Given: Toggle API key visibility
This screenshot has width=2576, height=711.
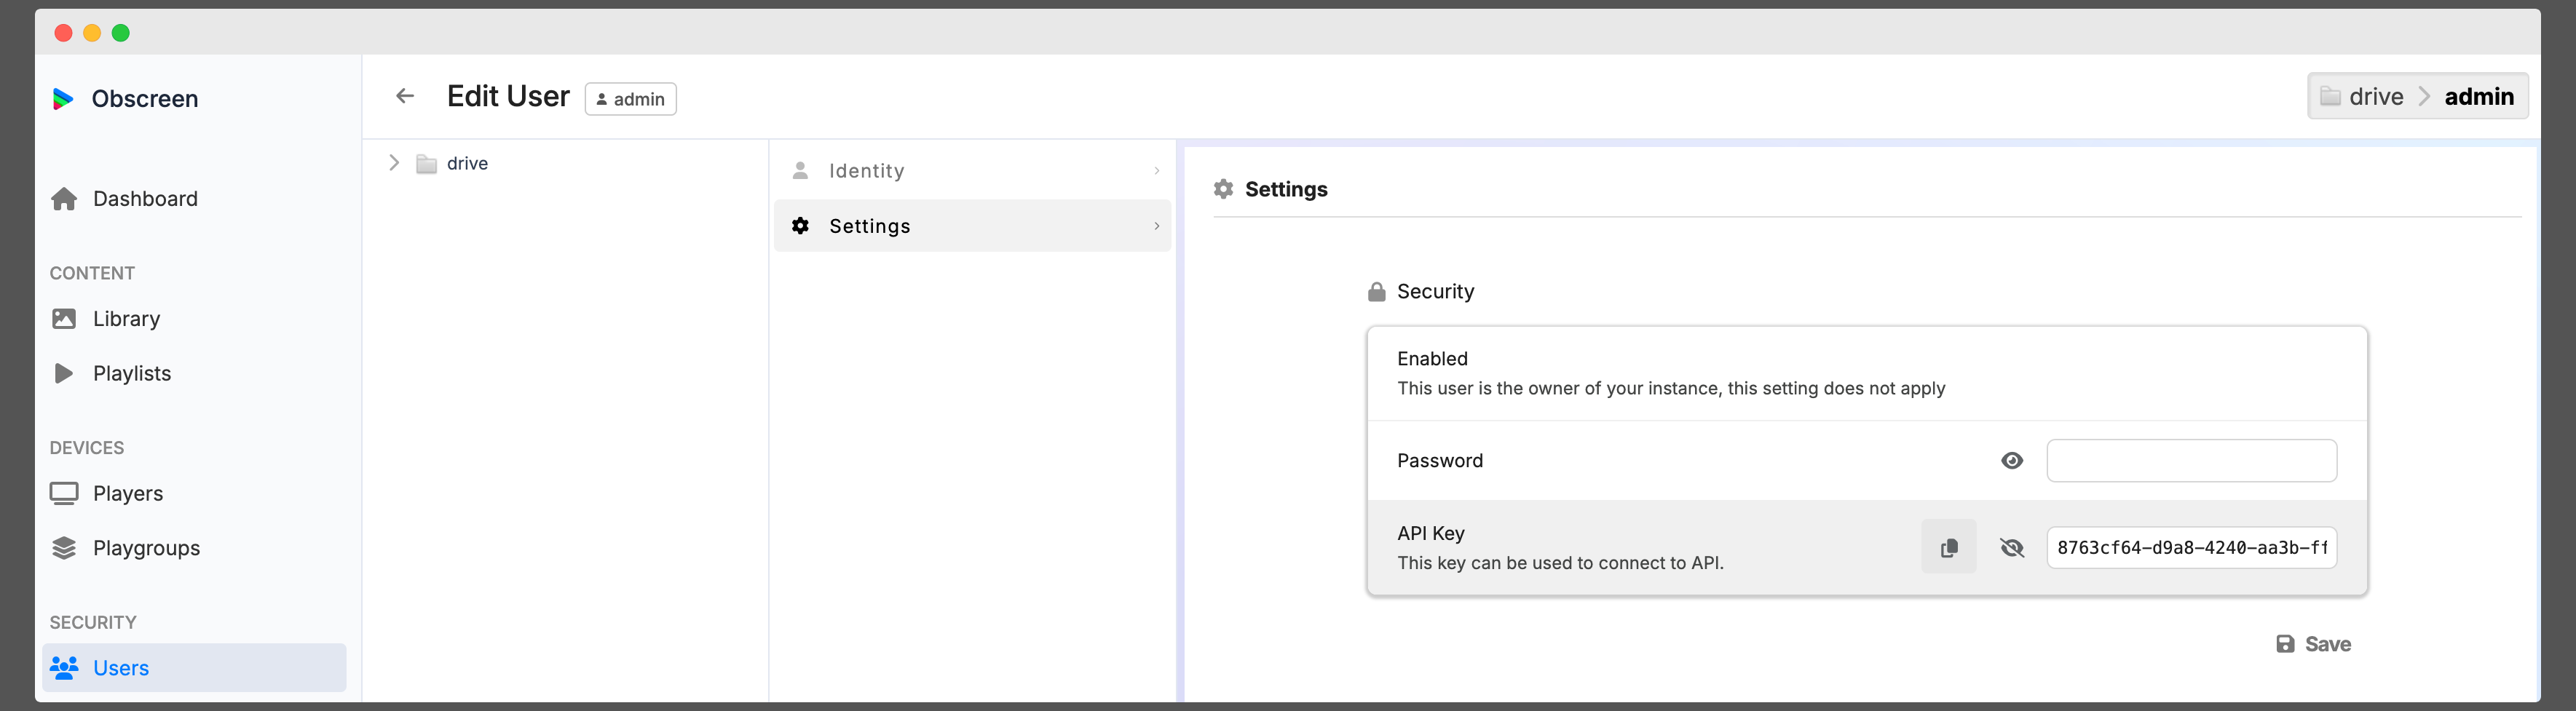Looking at the screenshot, I should point(2012,548).
